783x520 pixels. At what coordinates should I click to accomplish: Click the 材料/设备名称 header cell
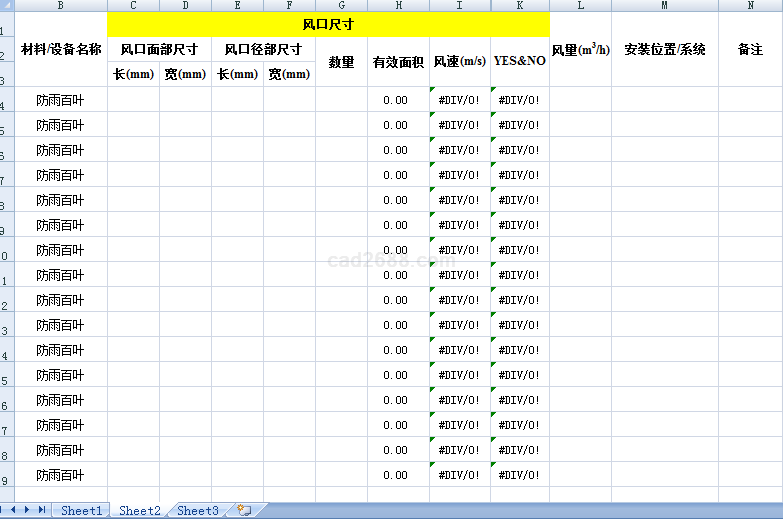[61, 49]
